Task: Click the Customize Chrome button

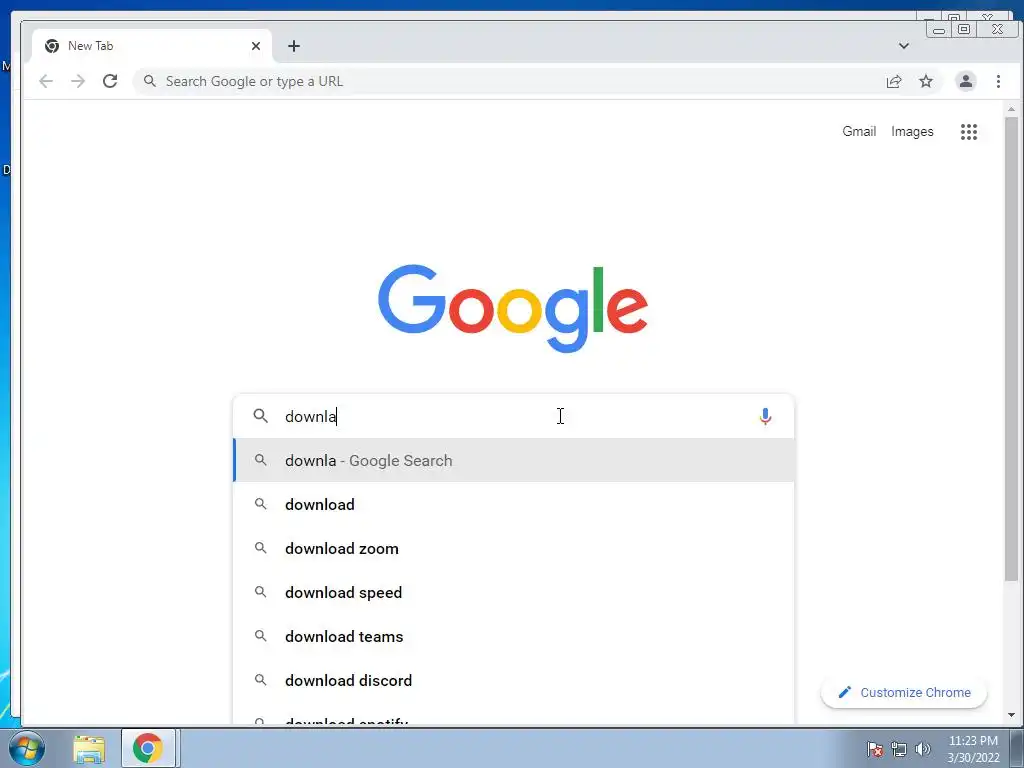Action: point(904,692)
